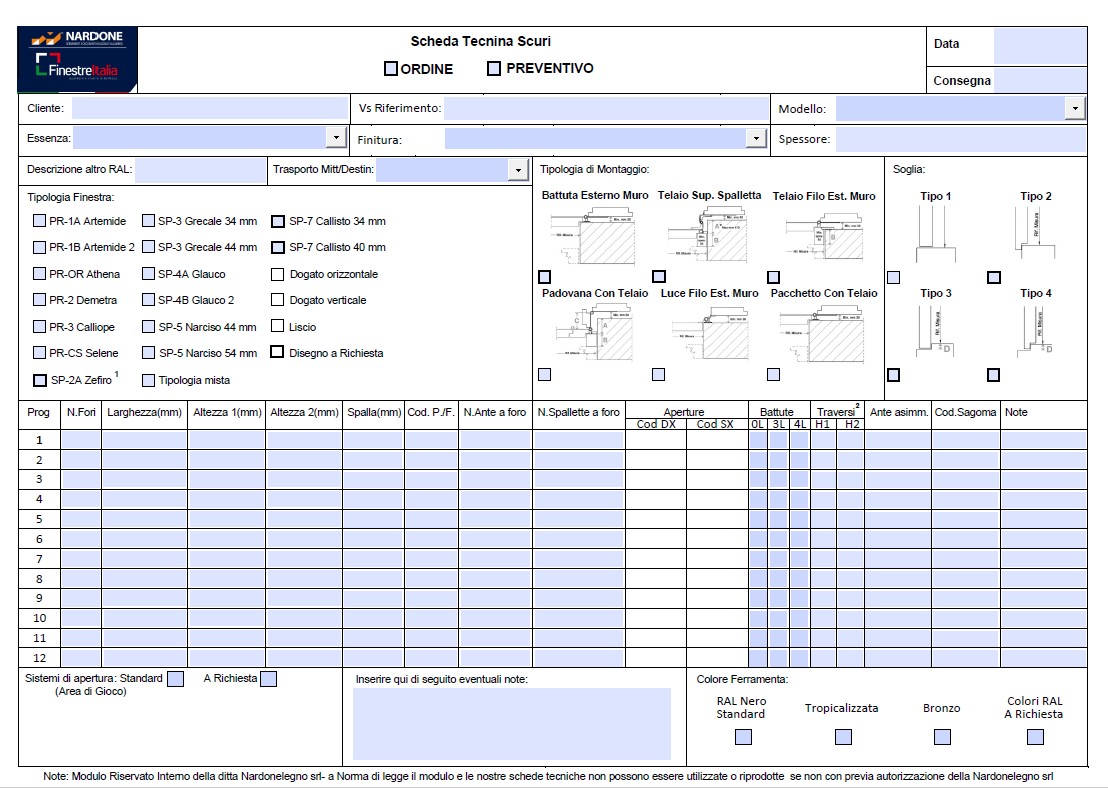1108x788 pixels.
Task: Select Bronzo hardware color checkbox
Action: point(942,737)
